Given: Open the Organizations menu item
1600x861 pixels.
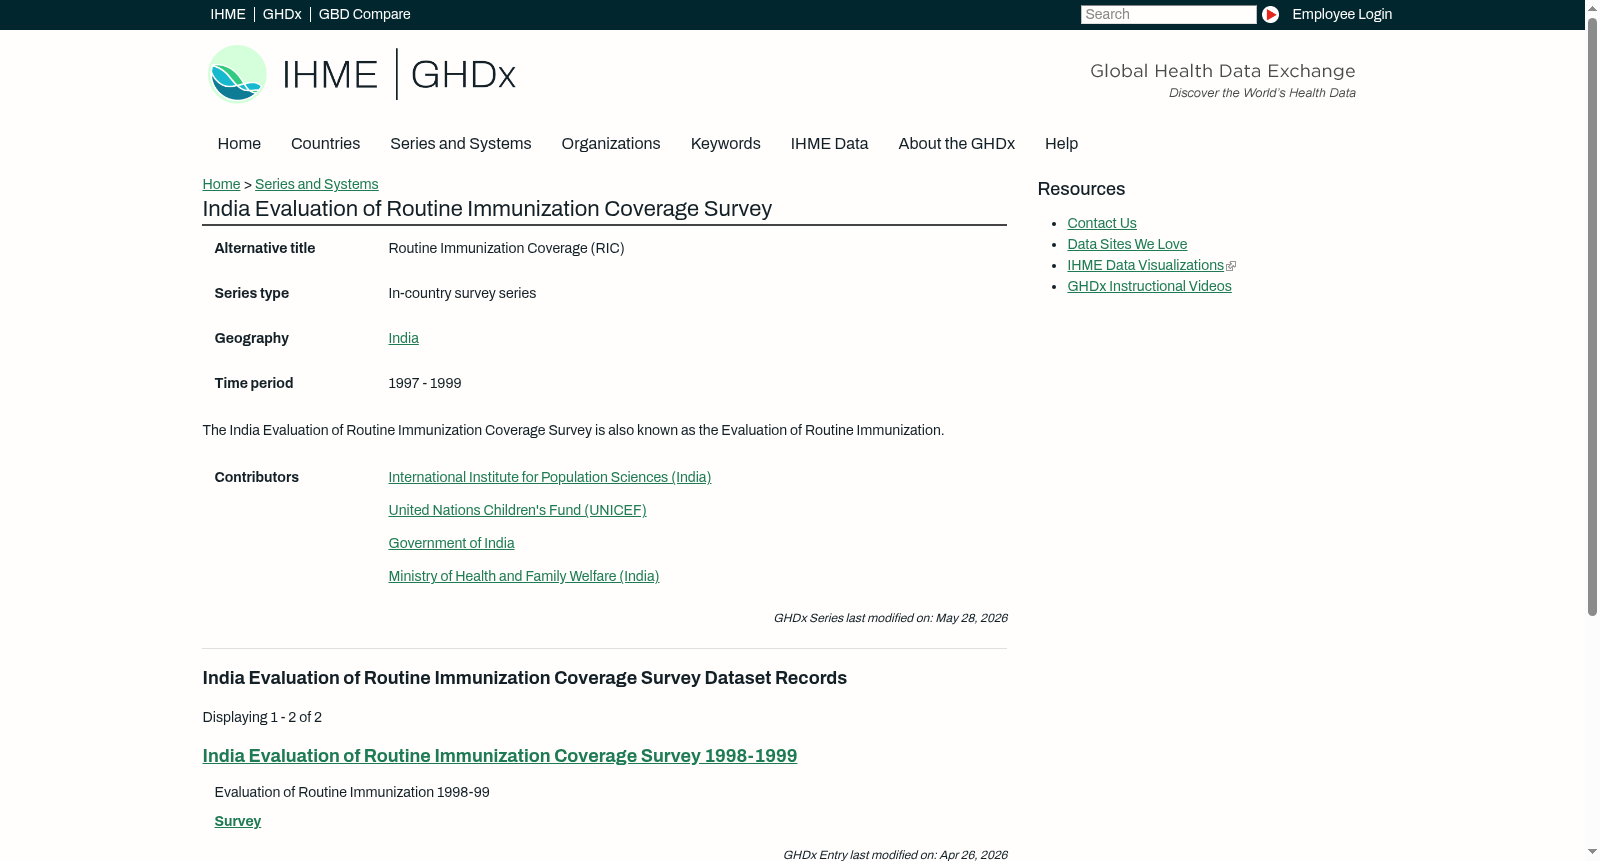Looking at the screenshot, I should click(x=611, y=144).
